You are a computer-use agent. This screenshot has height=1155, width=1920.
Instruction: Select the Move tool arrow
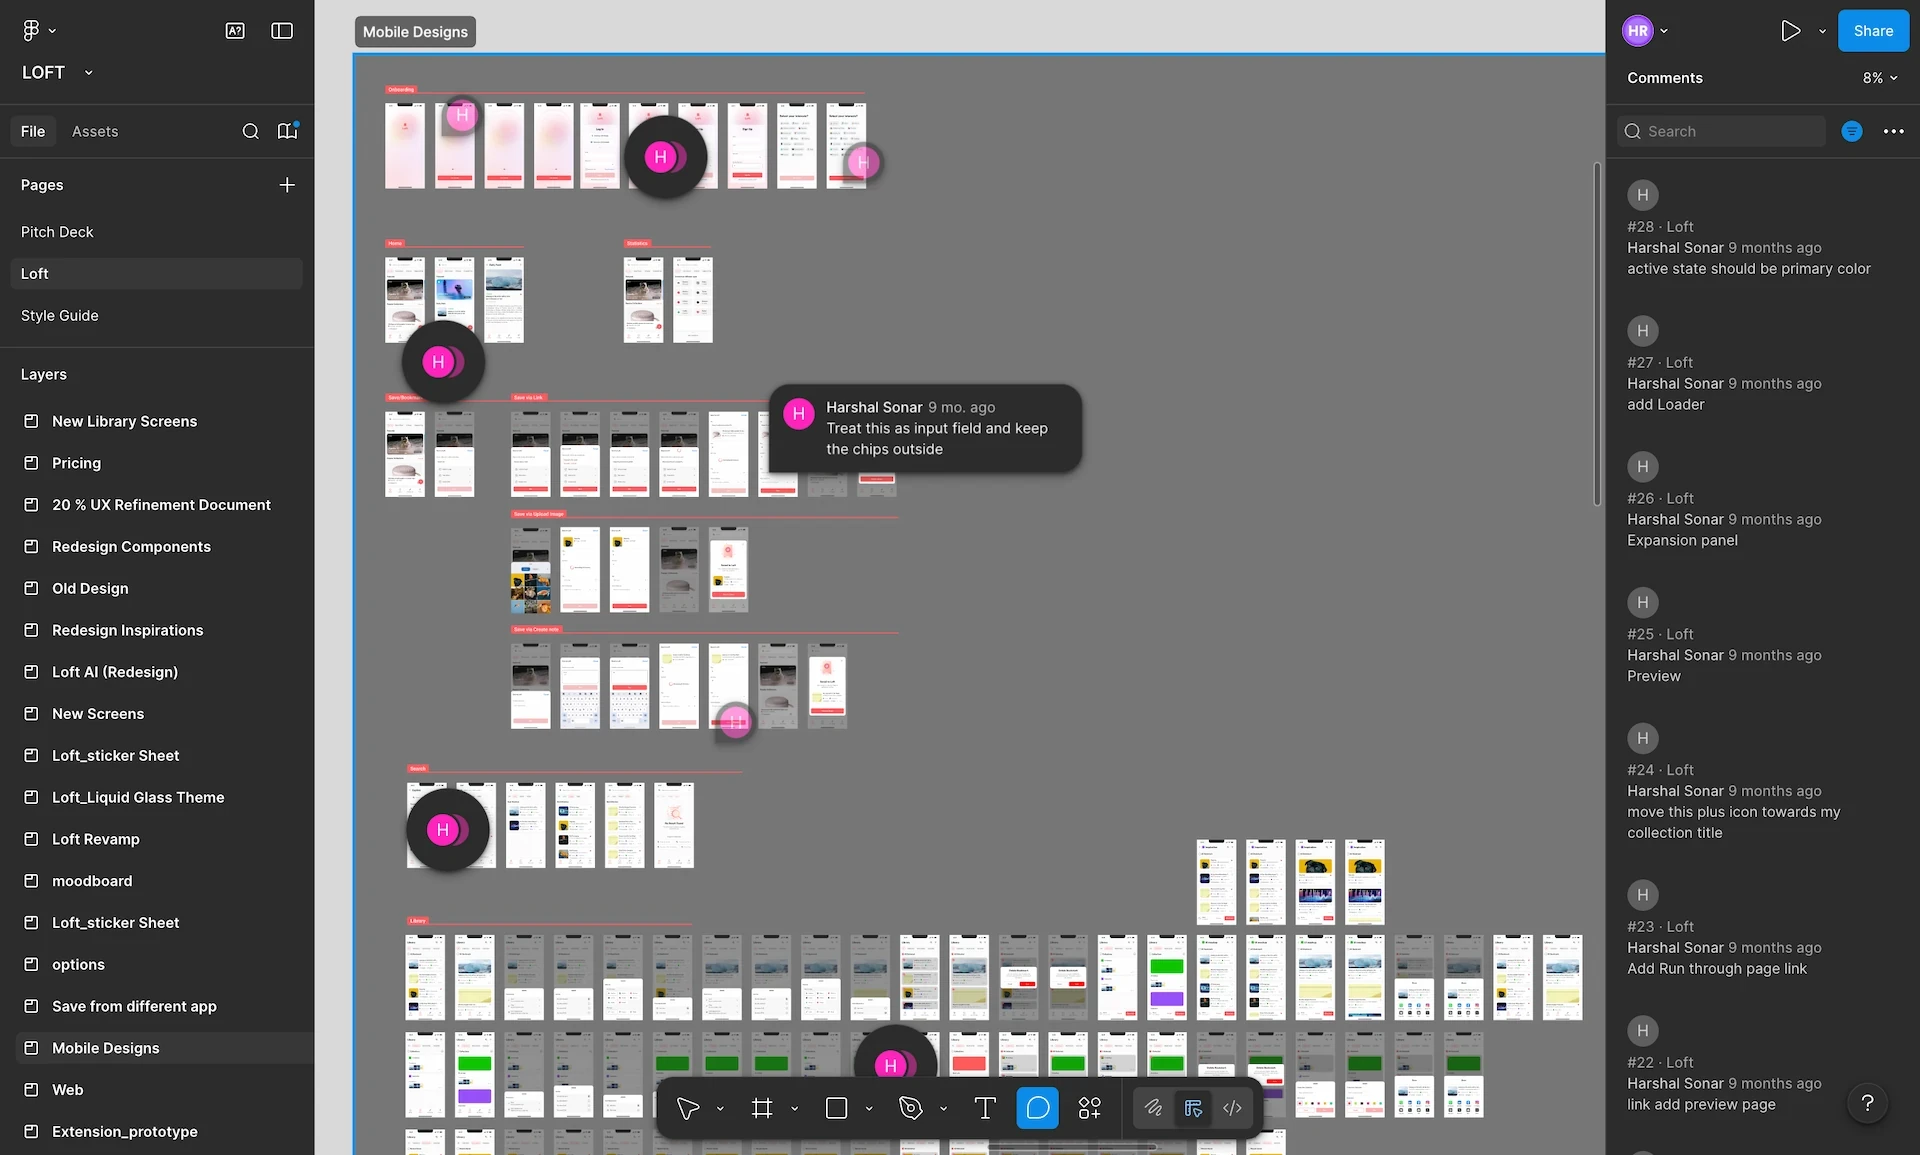pos(687,1108)
